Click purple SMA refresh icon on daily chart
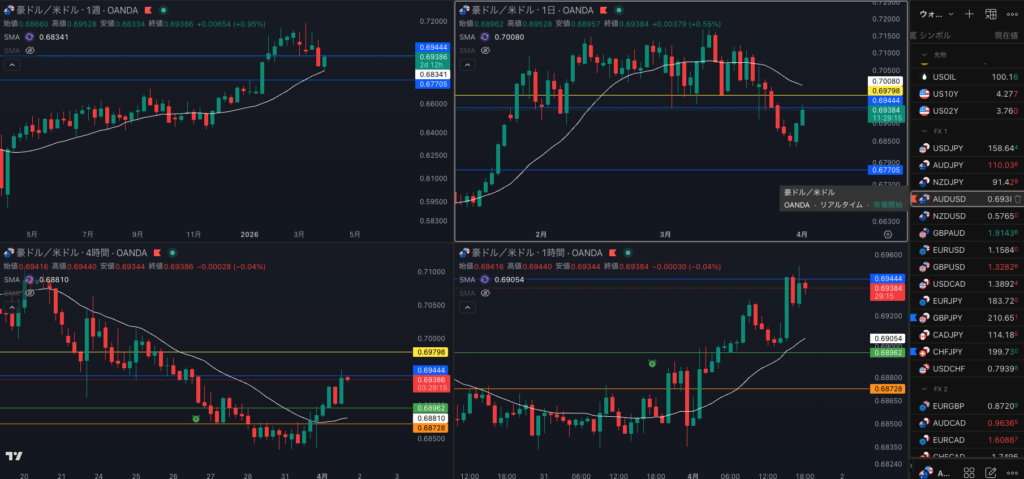Image resolution: width=1024 pixels, height=479 pixels. click(485, 37)
